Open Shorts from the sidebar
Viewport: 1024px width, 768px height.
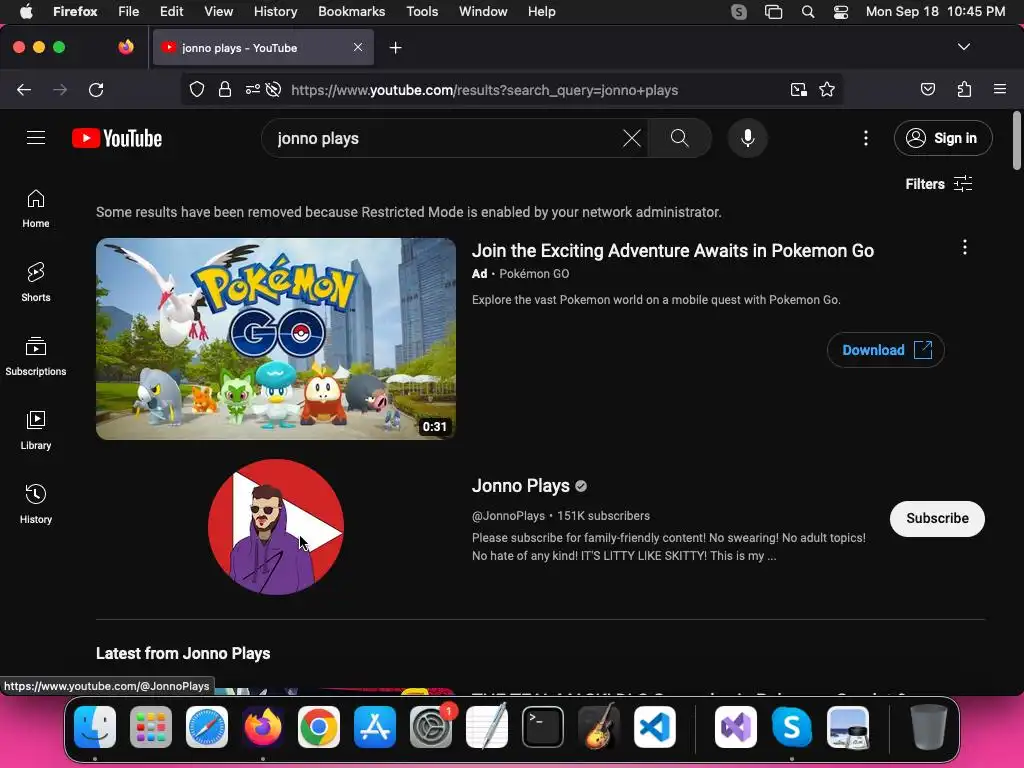coord(36,283)
